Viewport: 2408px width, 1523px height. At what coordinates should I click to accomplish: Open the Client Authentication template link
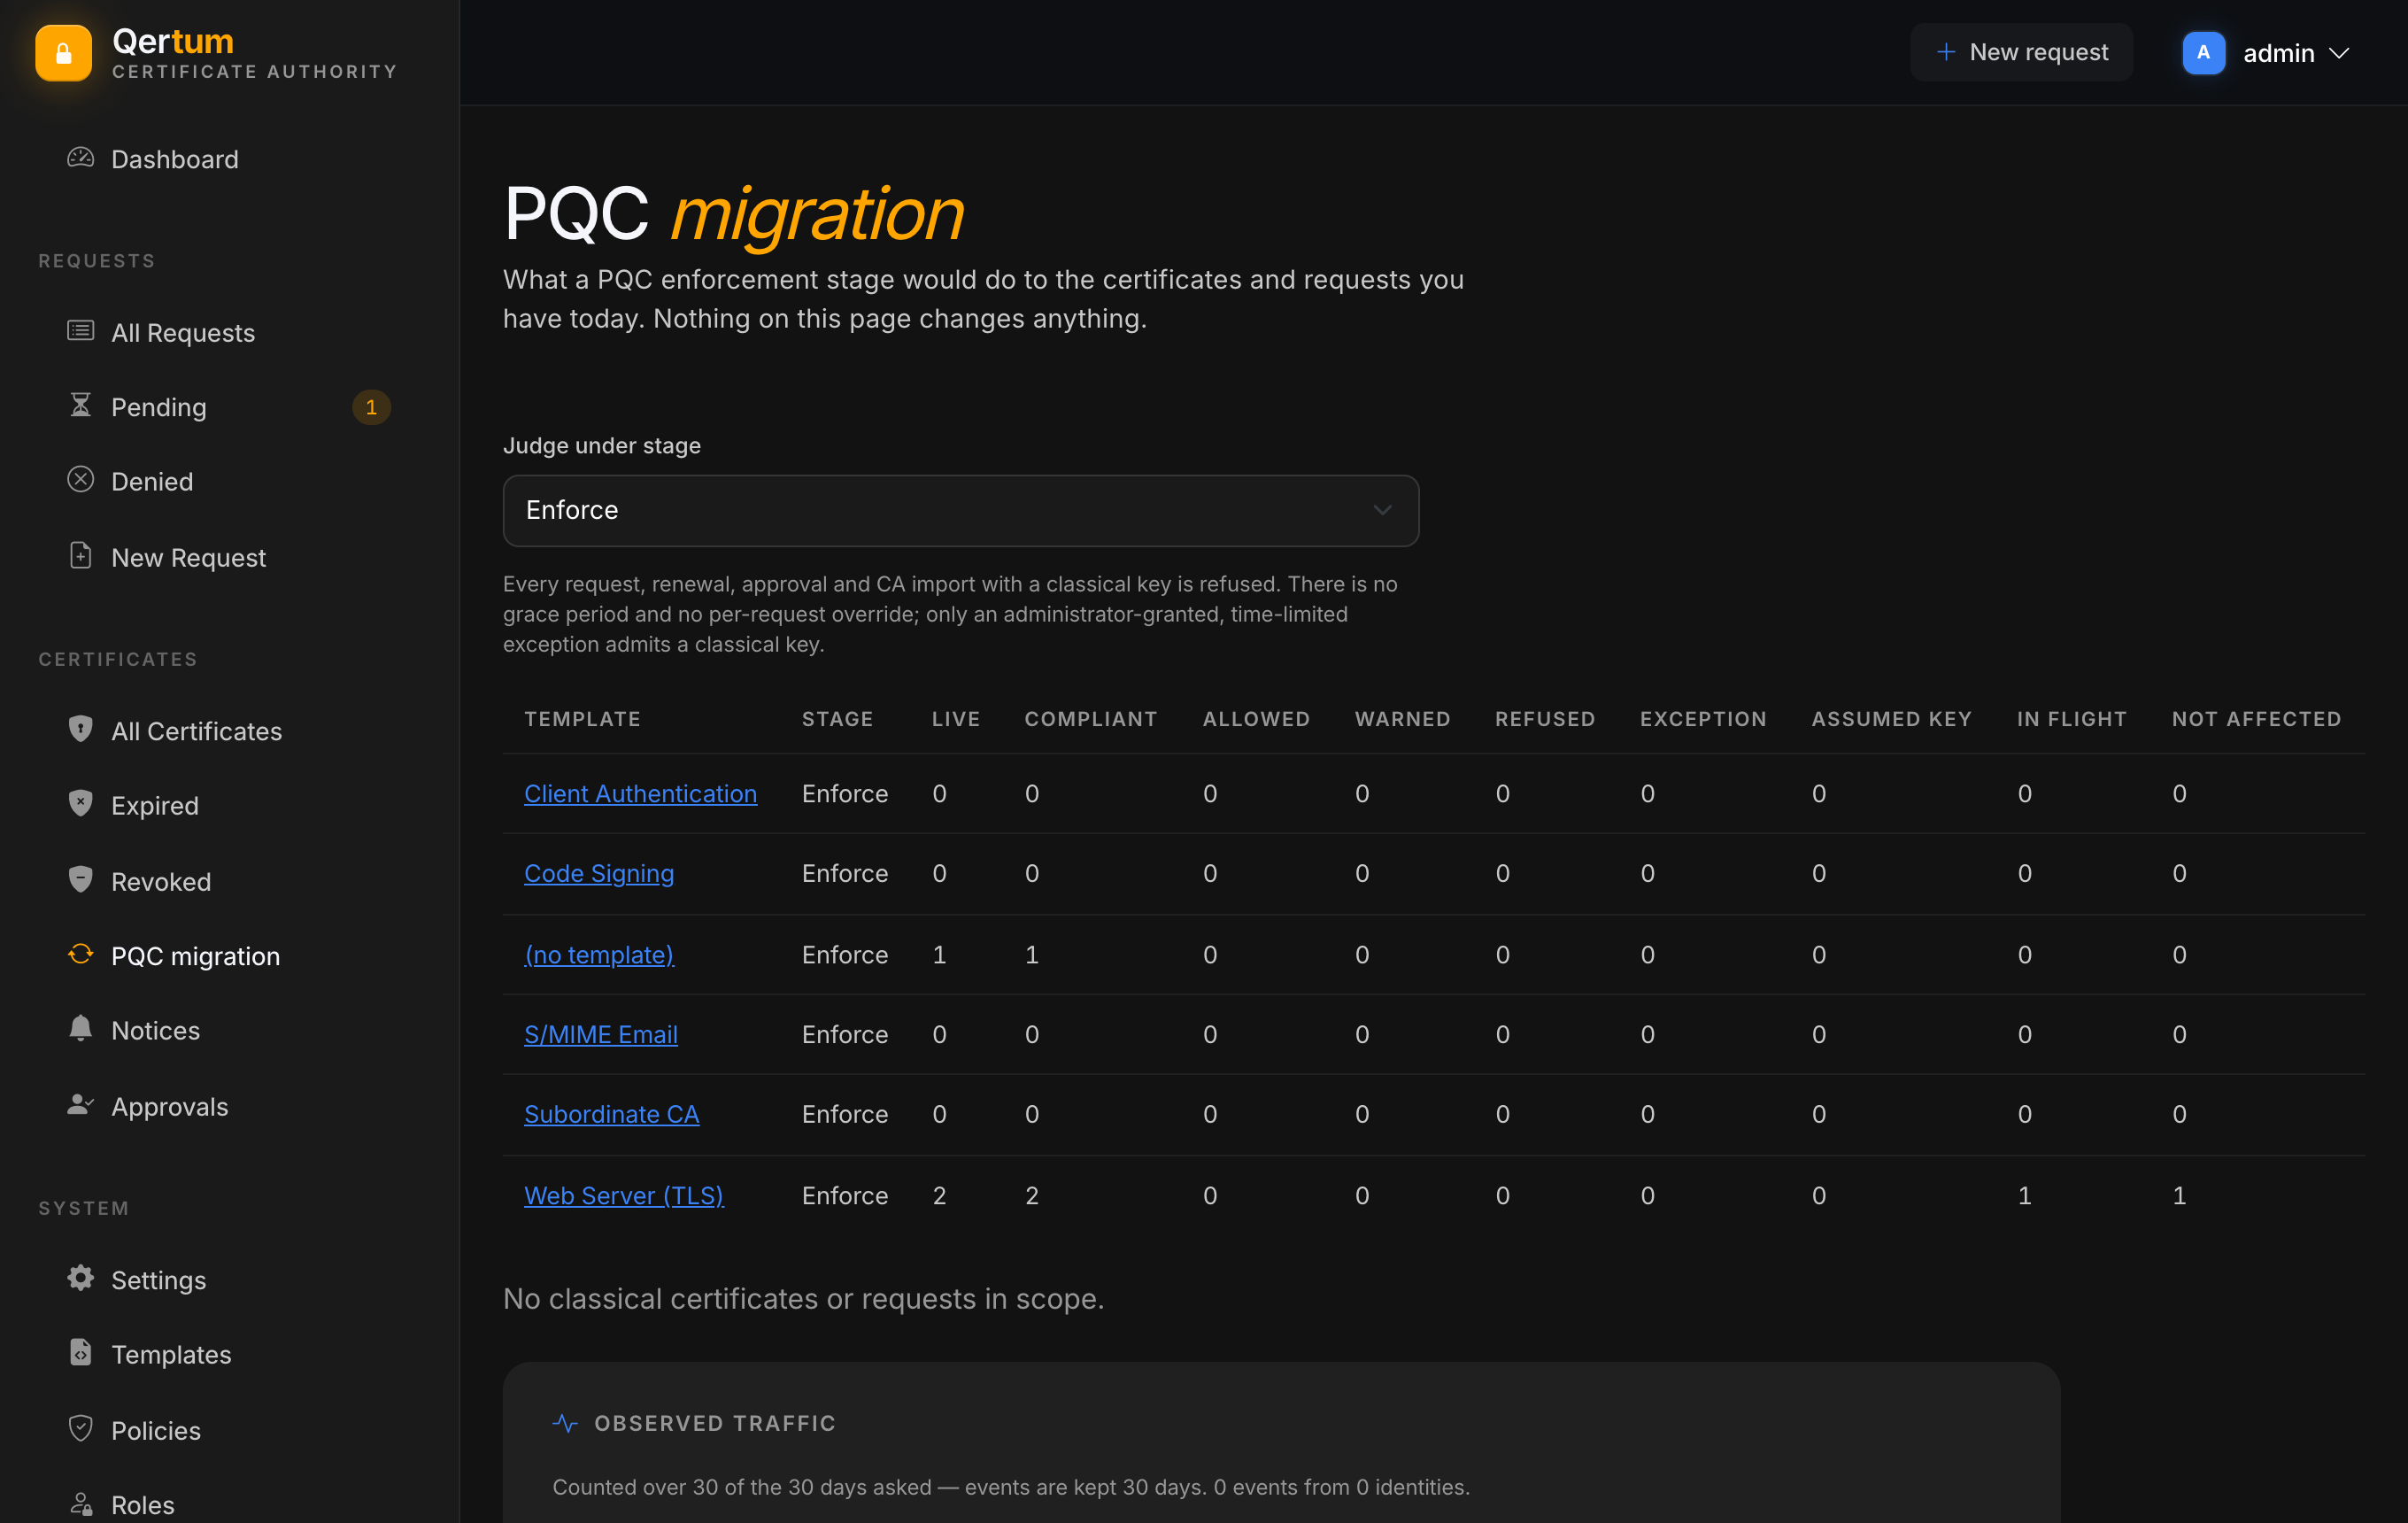click(640, 793)
